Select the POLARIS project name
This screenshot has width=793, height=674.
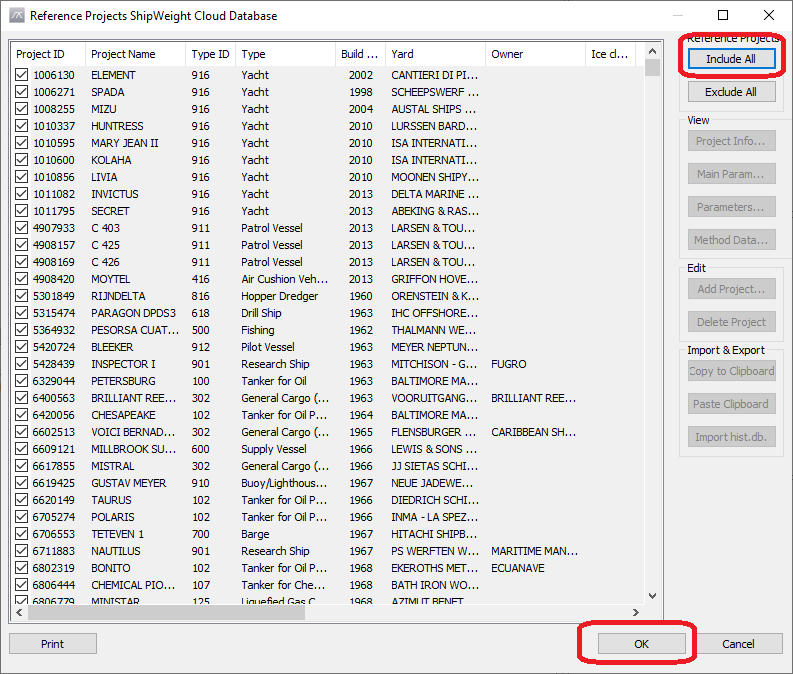(113, 517)
